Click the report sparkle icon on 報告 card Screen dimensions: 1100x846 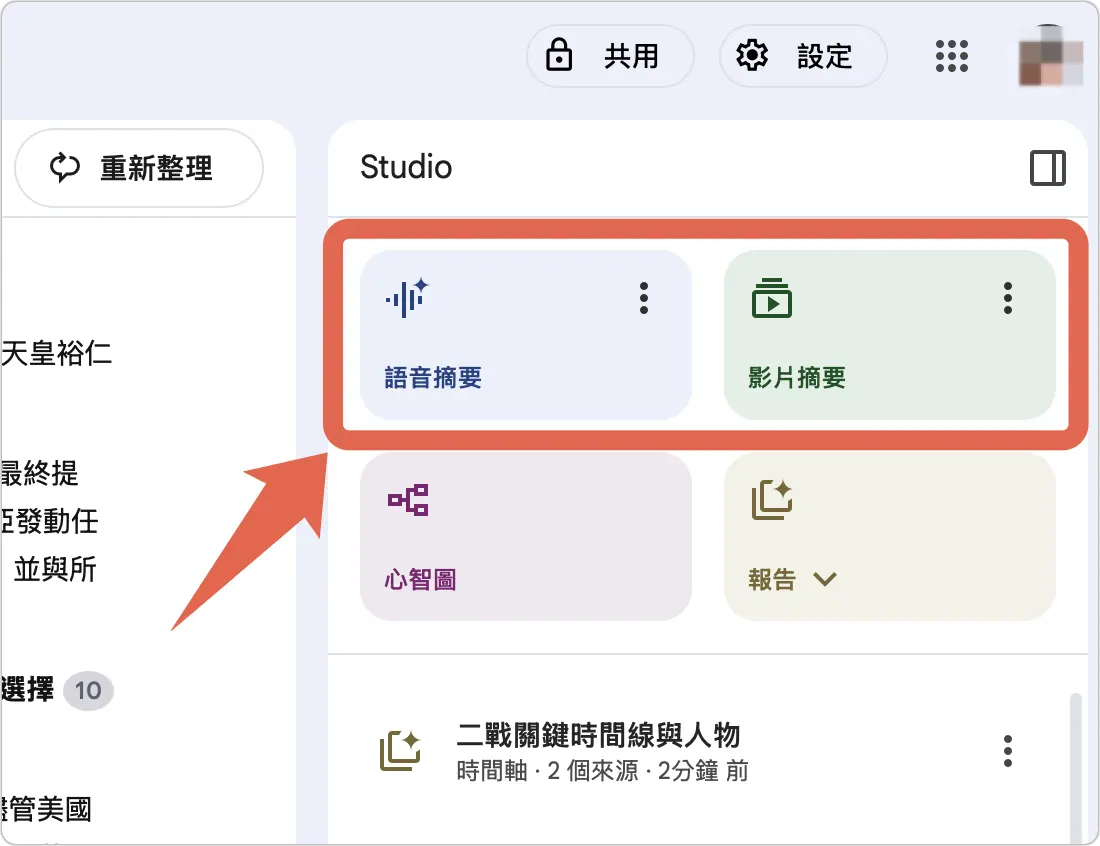pos(772,500)
